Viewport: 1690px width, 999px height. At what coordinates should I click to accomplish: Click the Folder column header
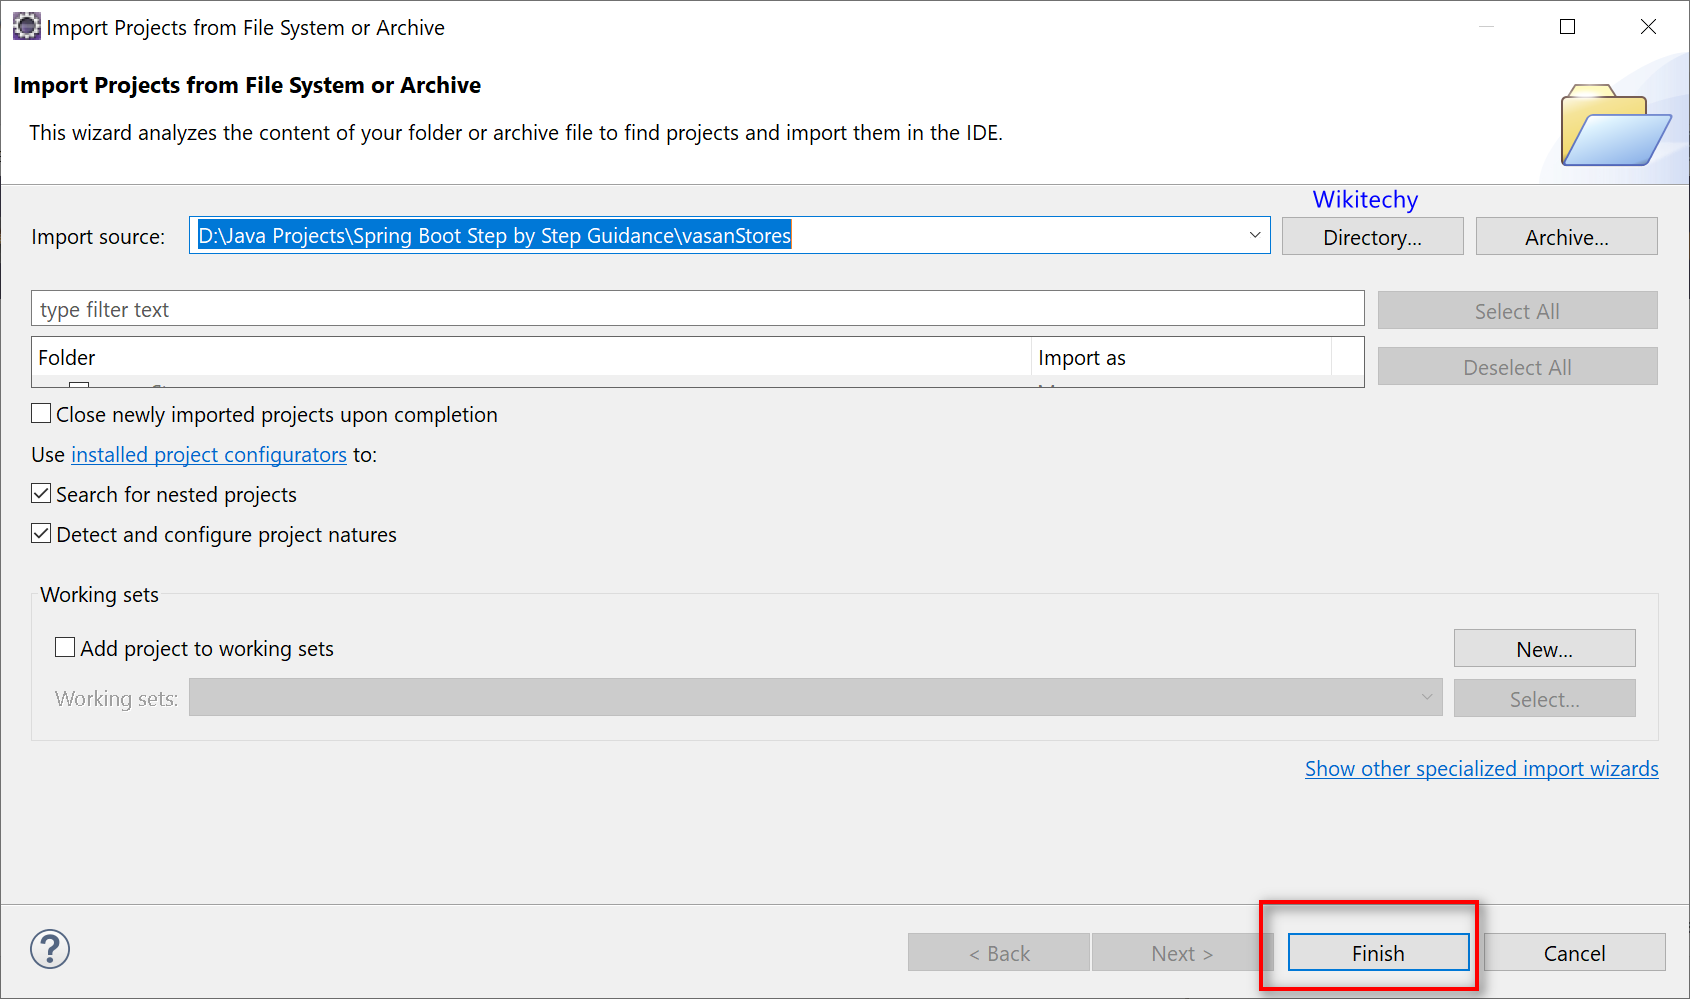click(x=530, y=358)
